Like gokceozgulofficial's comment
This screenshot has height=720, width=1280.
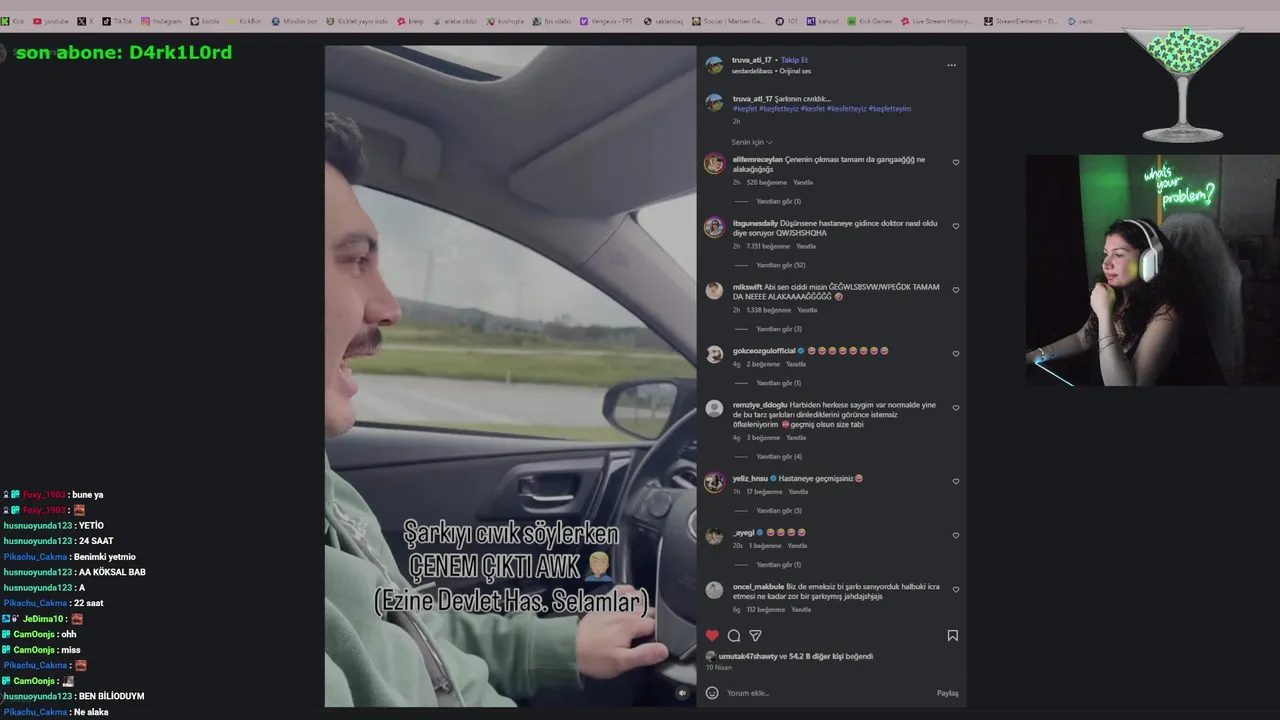[x=955, y=354]
